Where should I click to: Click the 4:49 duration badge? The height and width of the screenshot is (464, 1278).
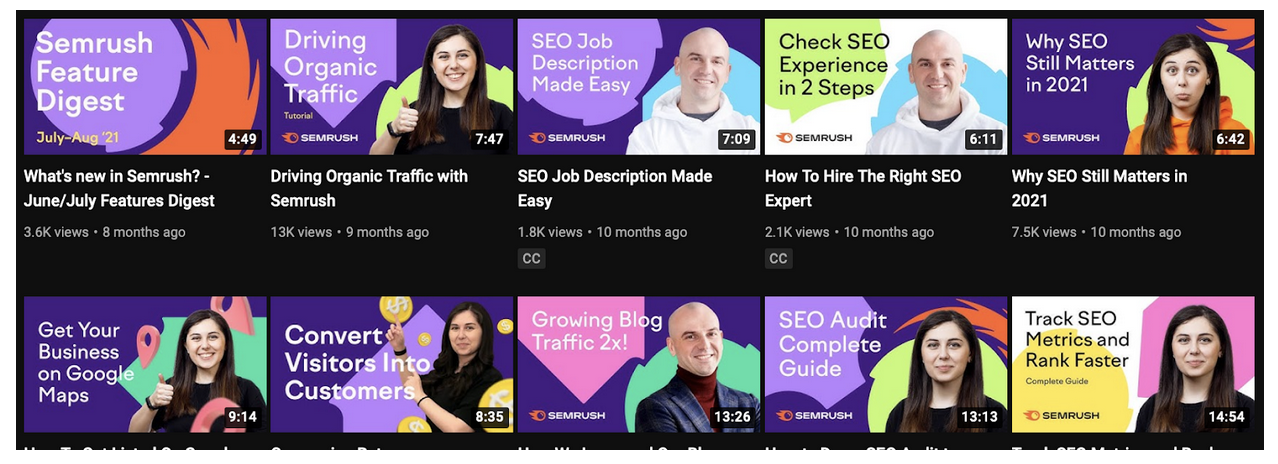(242, 139)
